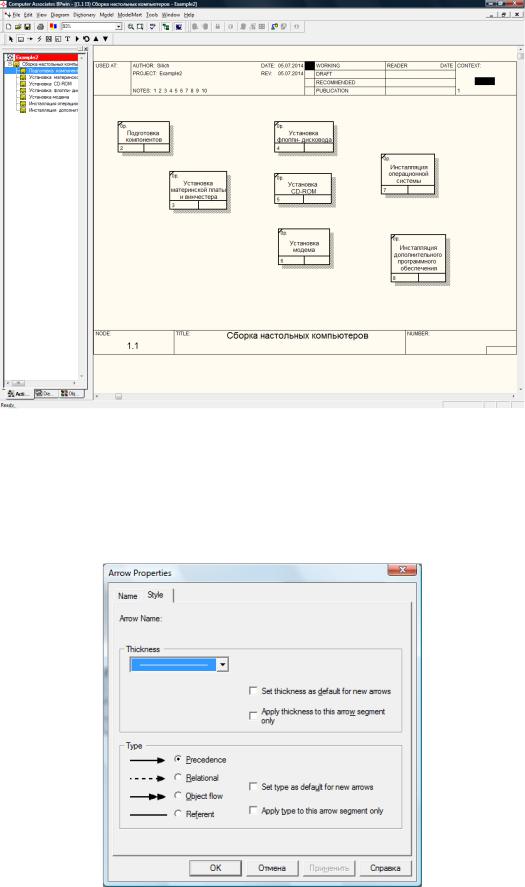Viewport: 525px width, 887px height.
Task: Click the spell check icon
Action: pyautogui.click(x=152, y=27)
